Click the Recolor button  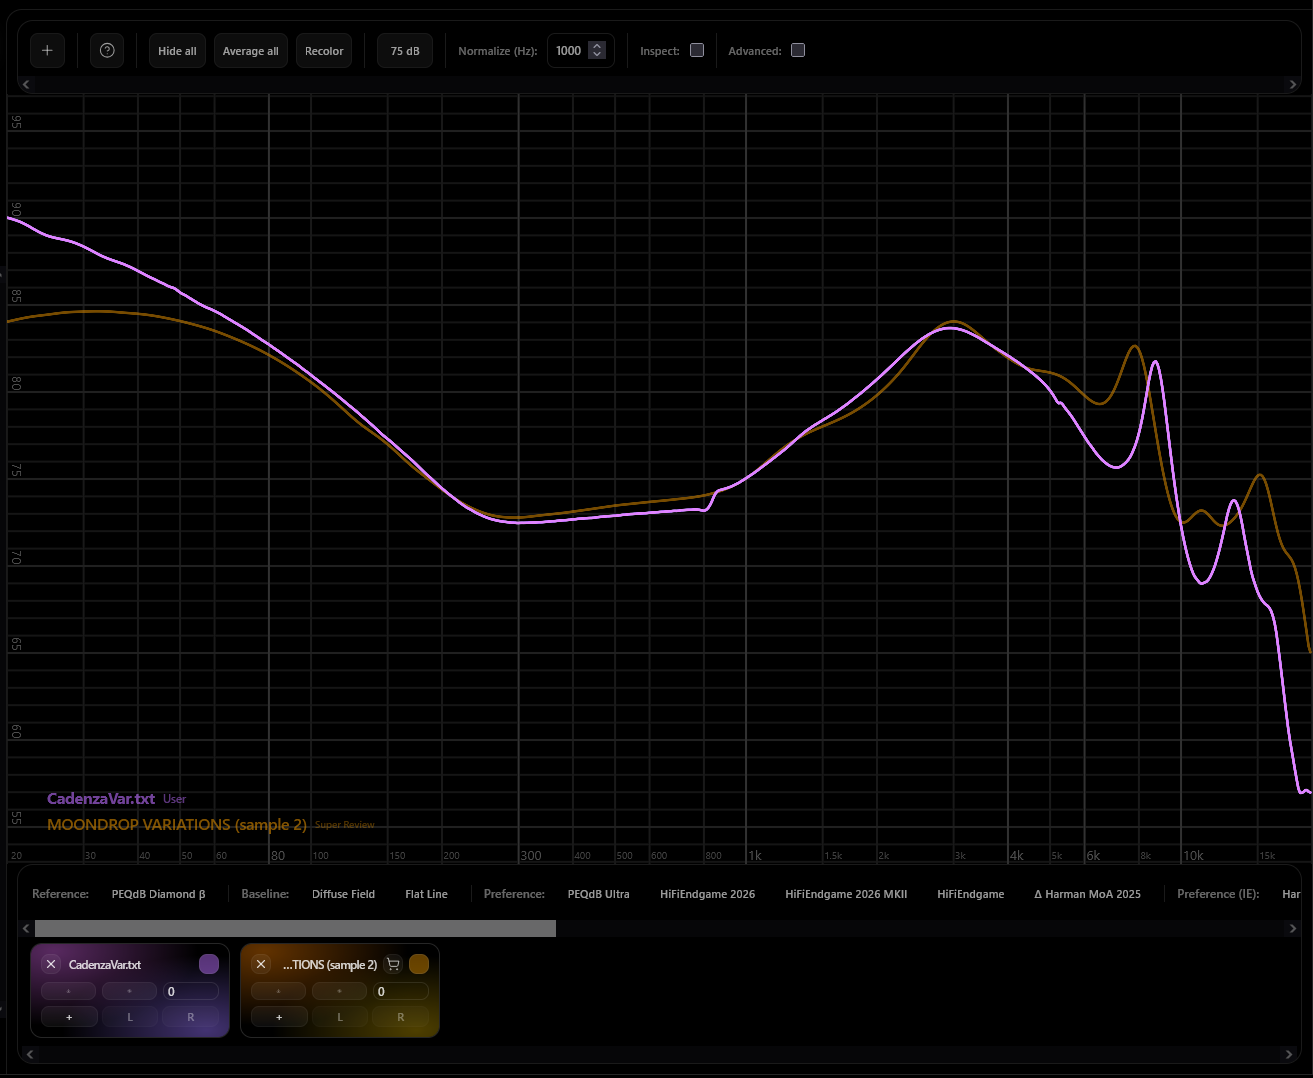coord(324,51)
